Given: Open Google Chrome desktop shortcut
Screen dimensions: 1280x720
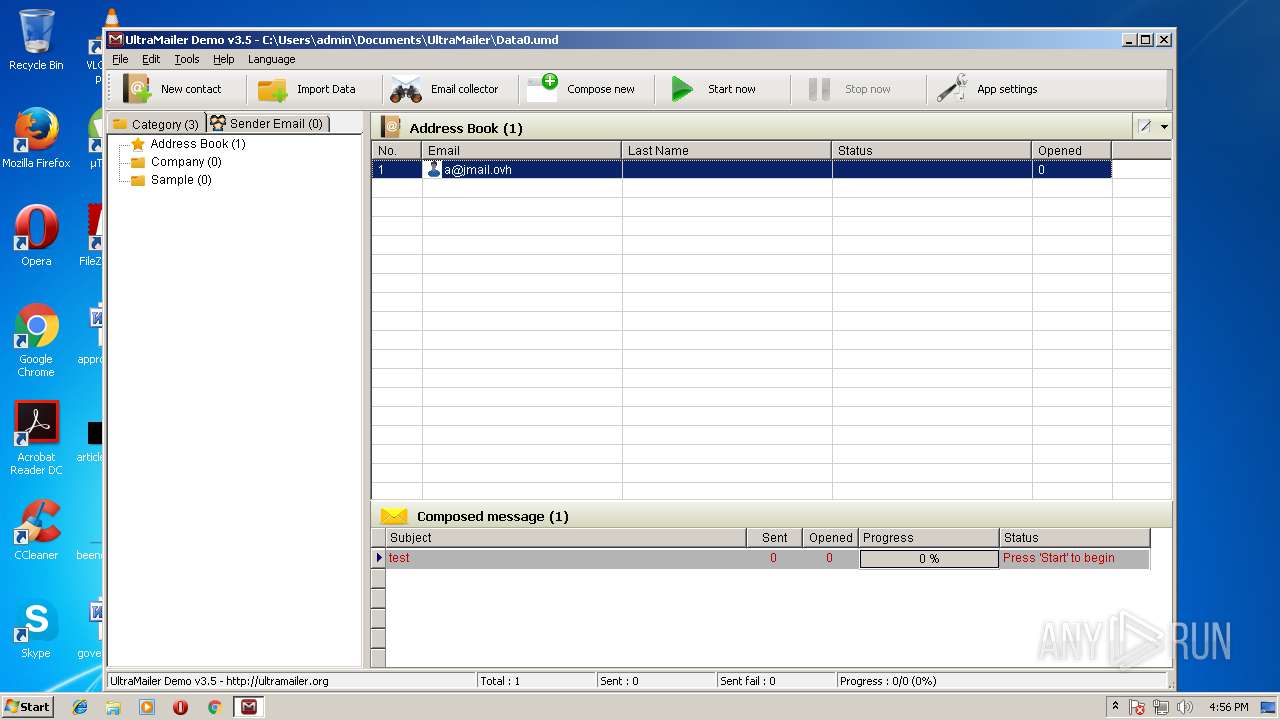Looking at the screenshot, I should coord(36,340).
